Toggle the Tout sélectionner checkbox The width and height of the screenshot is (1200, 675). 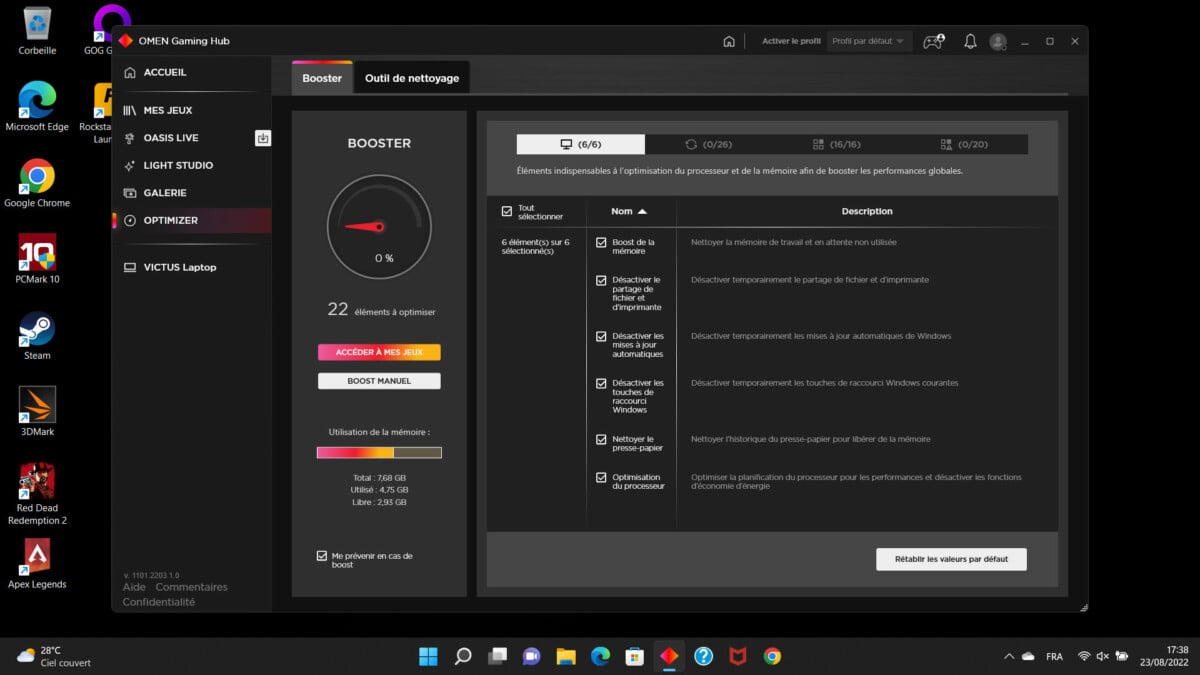(505, 211)
